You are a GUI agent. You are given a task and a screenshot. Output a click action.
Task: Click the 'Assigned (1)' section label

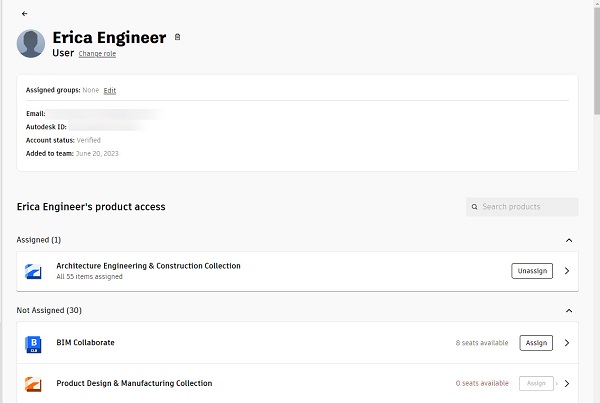(x=39, y=240)
